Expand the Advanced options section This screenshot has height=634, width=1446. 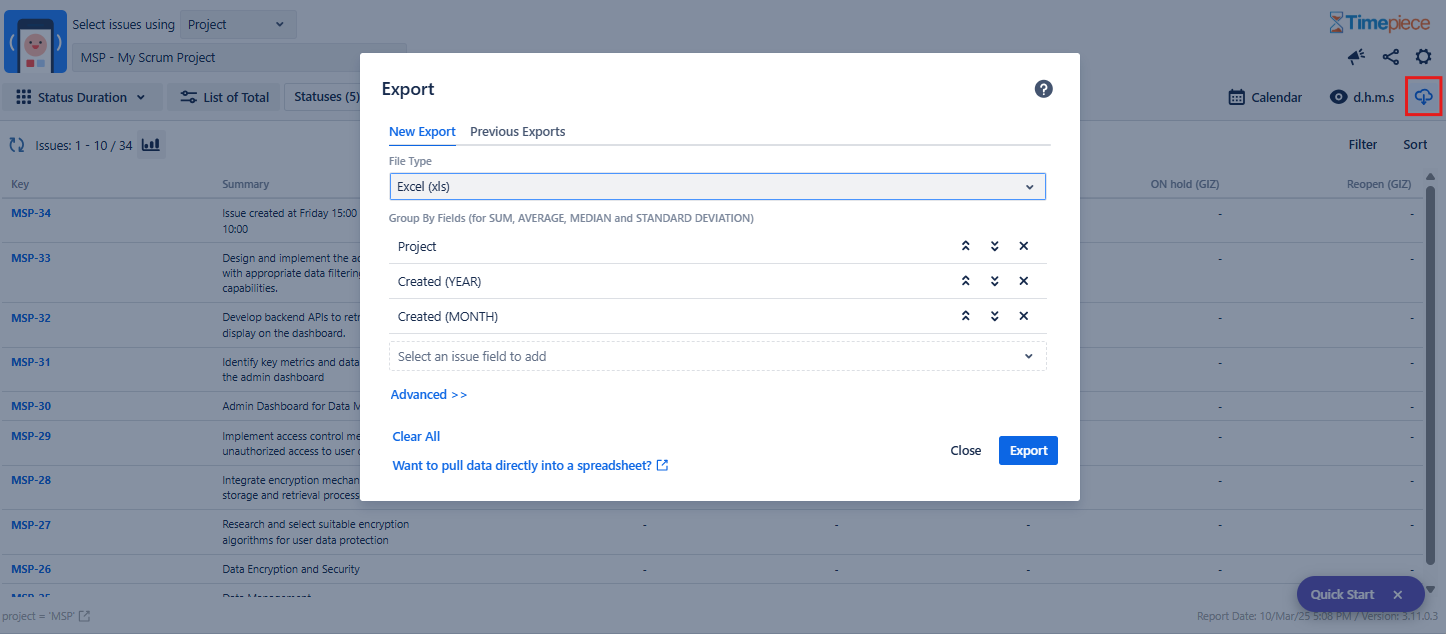point(428,394)
